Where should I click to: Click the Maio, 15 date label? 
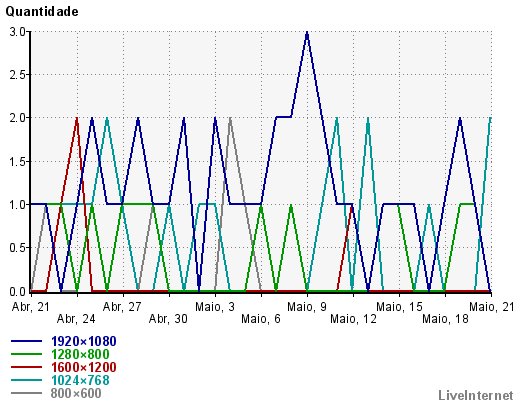point(399,307)
